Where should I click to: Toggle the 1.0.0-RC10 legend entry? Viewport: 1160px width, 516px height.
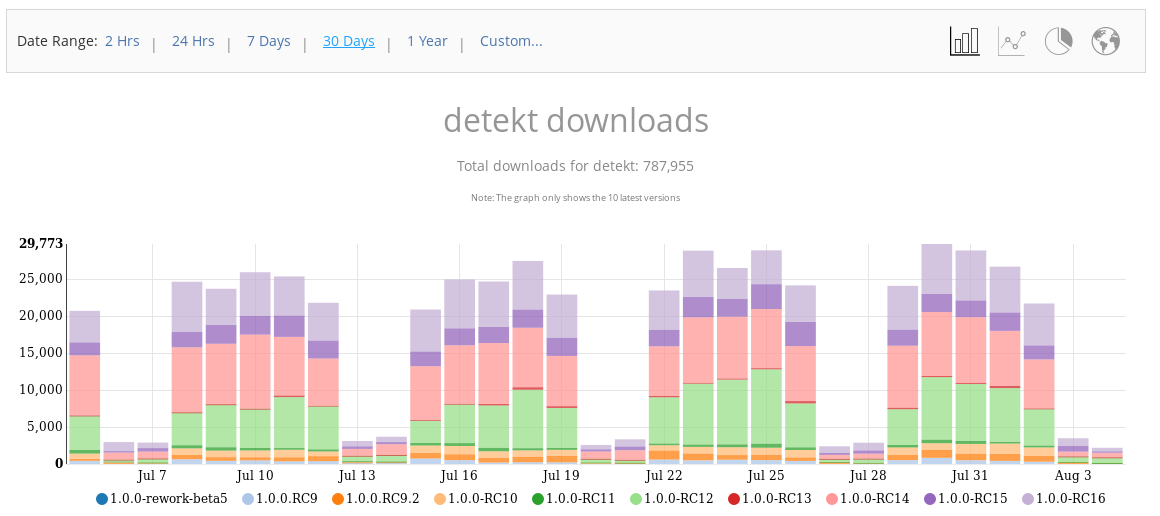(474, 498)
